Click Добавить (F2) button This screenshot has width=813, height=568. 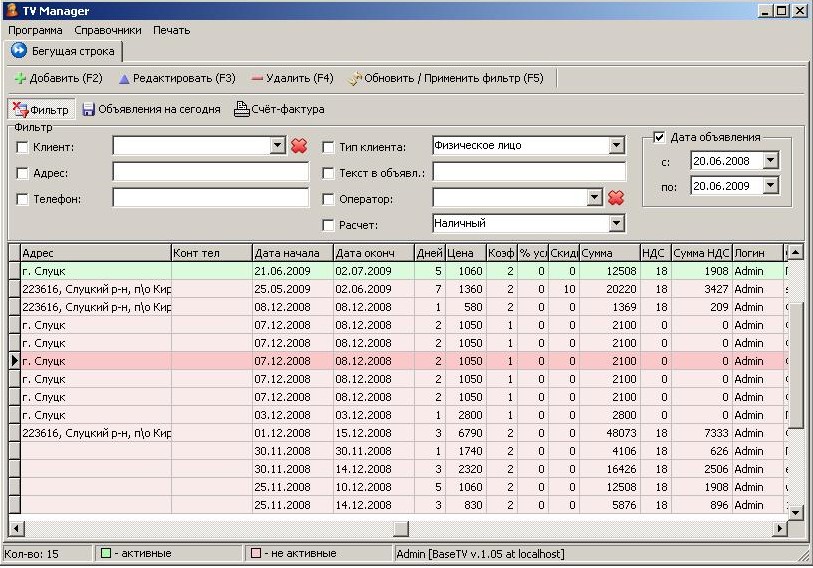(58, 79)
